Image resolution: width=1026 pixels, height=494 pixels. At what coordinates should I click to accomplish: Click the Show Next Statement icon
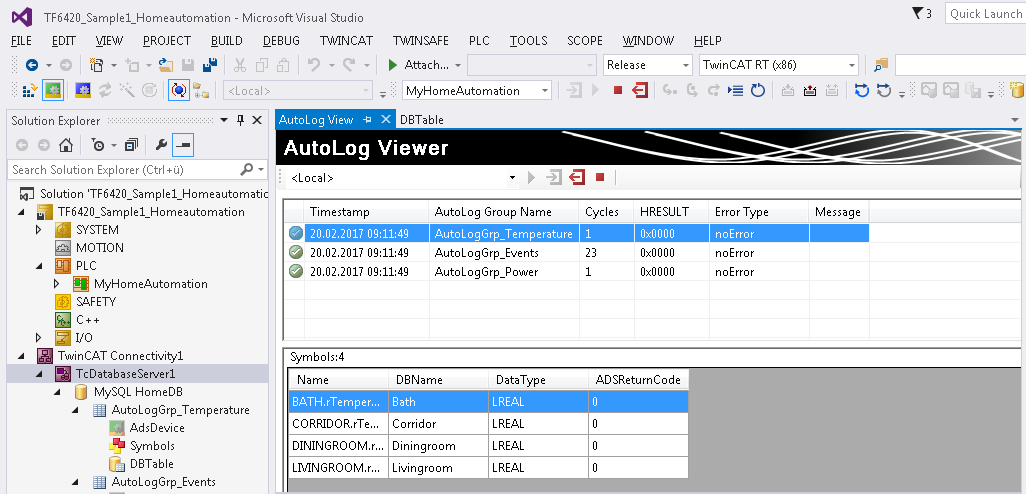[x=735, y=90]
